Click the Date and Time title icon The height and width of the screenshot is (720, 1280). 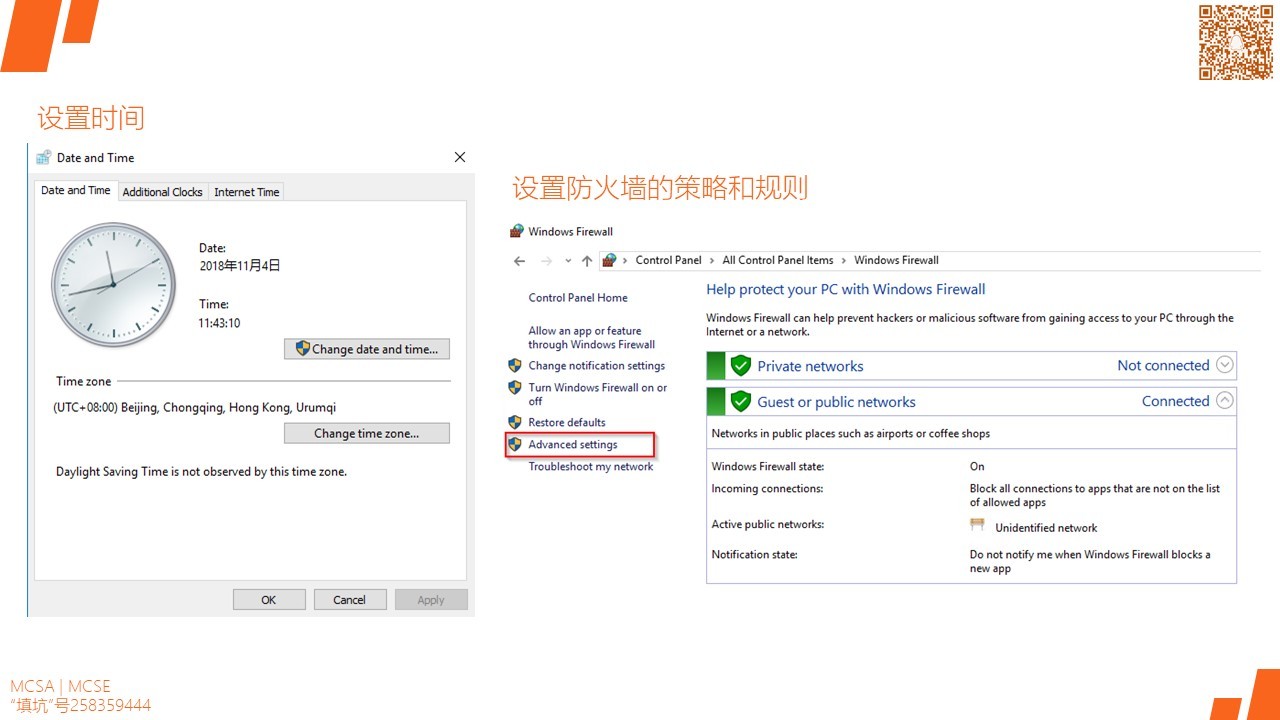43,157
